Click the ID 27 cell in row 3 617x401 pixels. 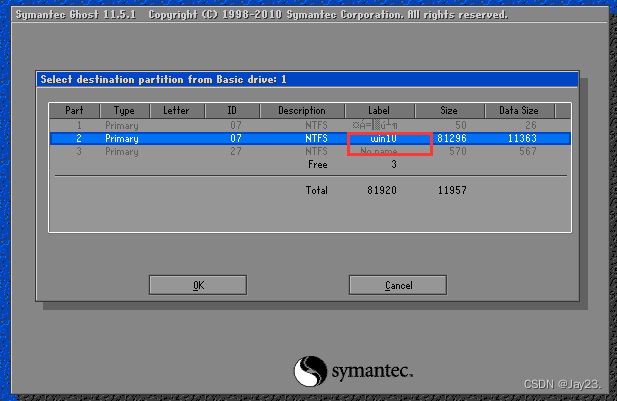[236, 152]
